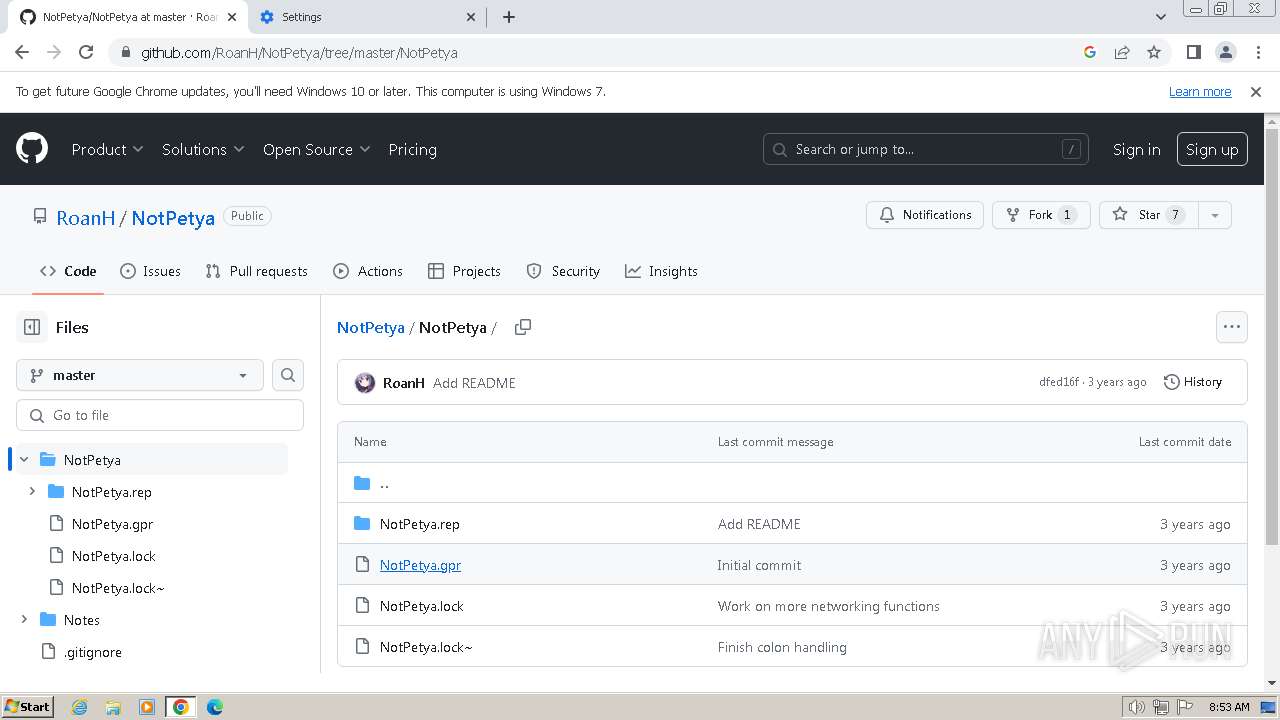Expand NotPetya.rep folder in tree
Screen dimensions: 1280x720
pyautogui.click(x=32, y=492)
